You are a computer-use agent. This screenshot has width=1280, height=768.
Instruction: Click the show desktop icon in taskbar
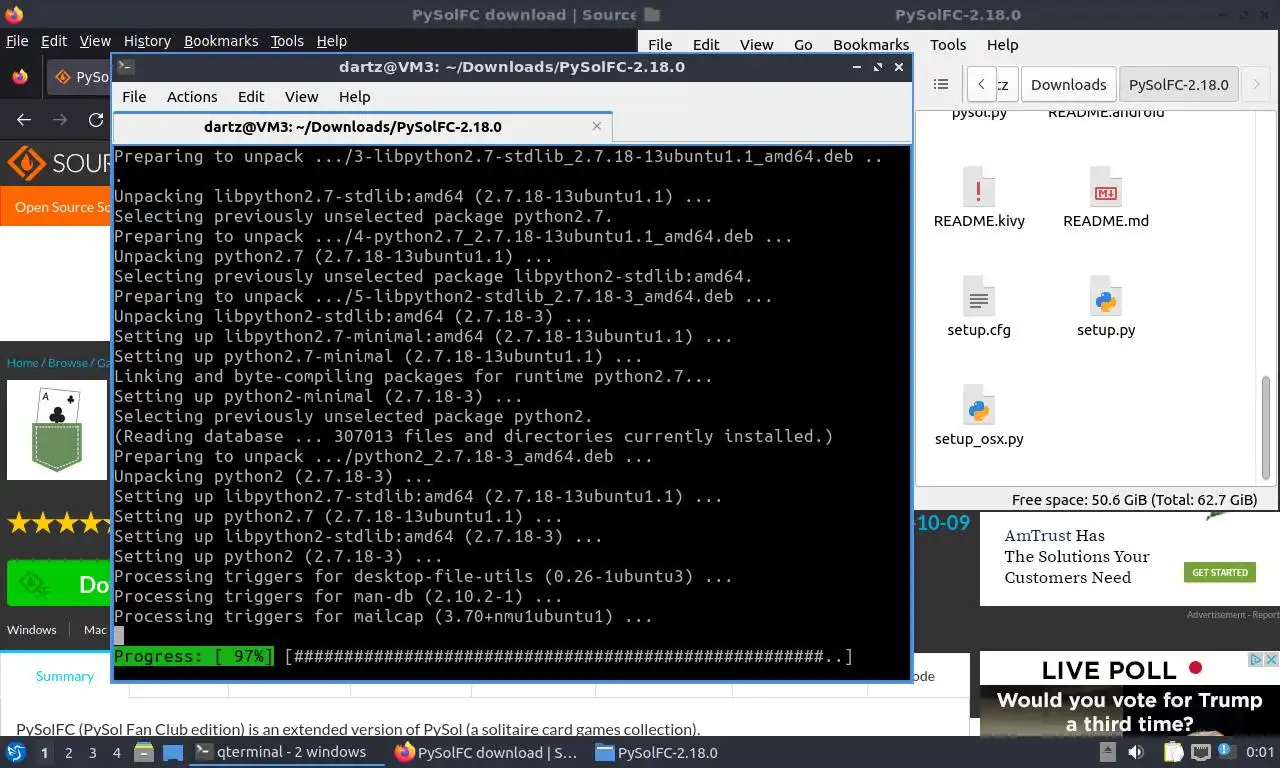(x=172, y=752)
